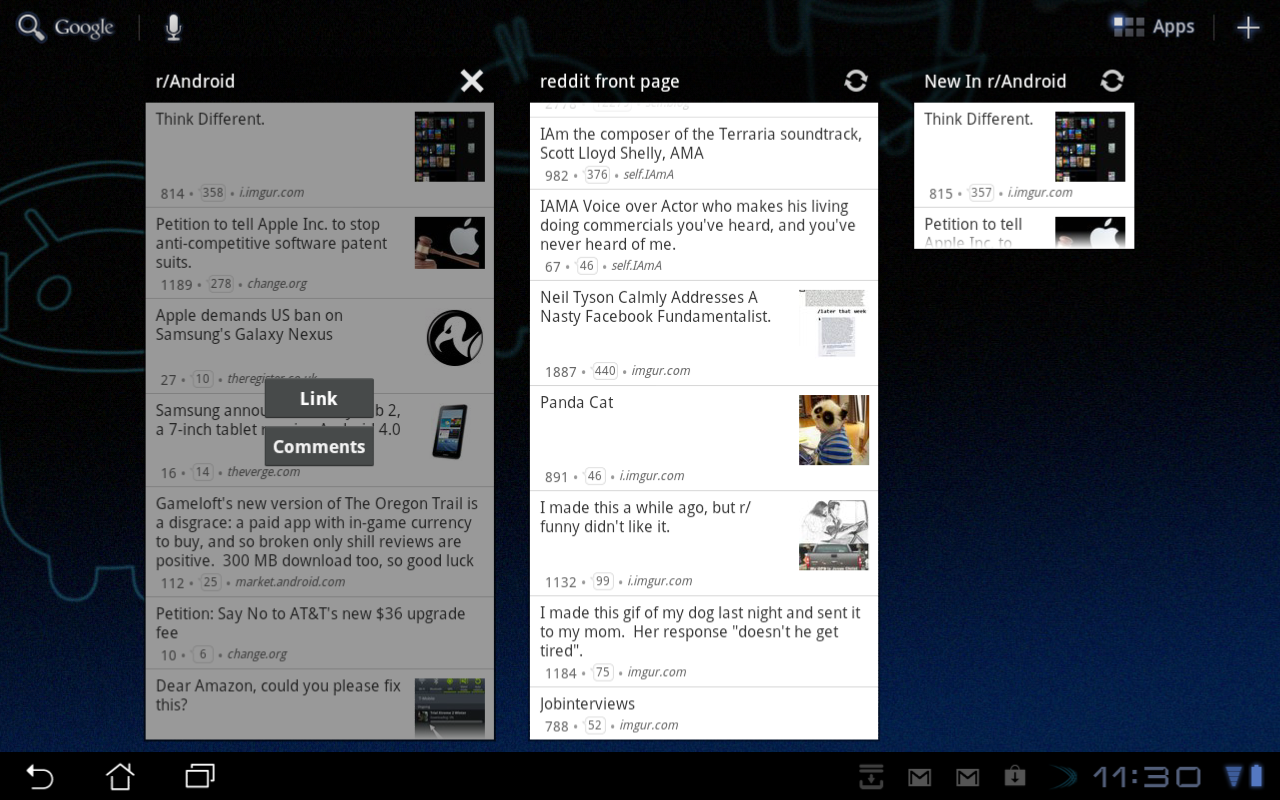1280x800 pixels.
Task: Refresh the reddit front page column
Action: tap(855, 81)
